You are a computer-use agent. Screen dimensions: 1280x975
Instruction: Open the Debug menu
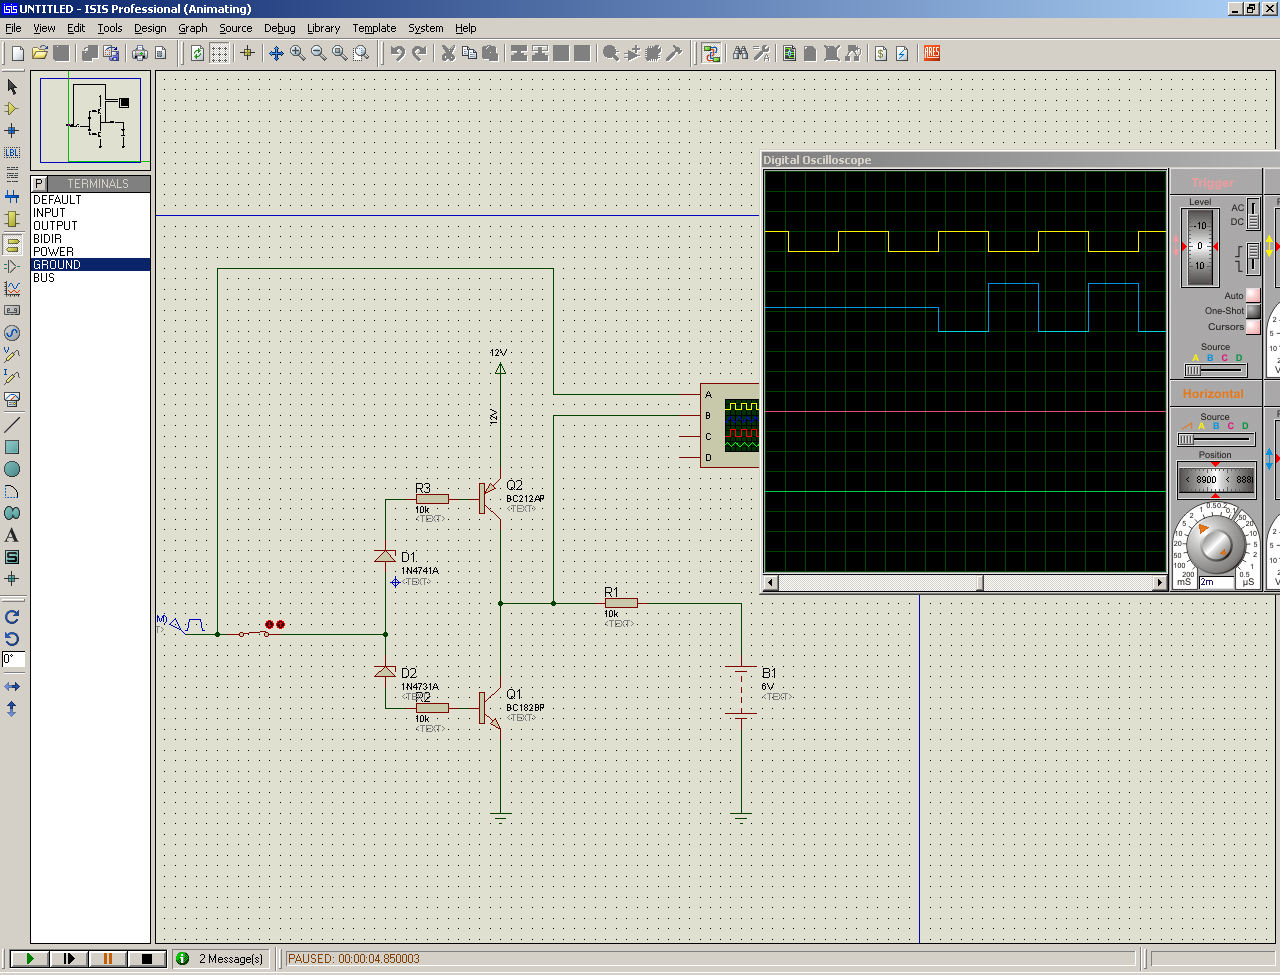pyautogui.click(x=279, y=28)
